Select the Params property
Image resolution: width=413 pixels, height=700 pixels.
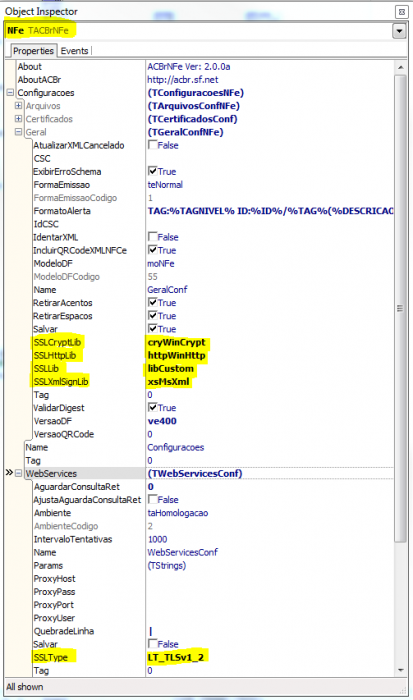(48, 566)
